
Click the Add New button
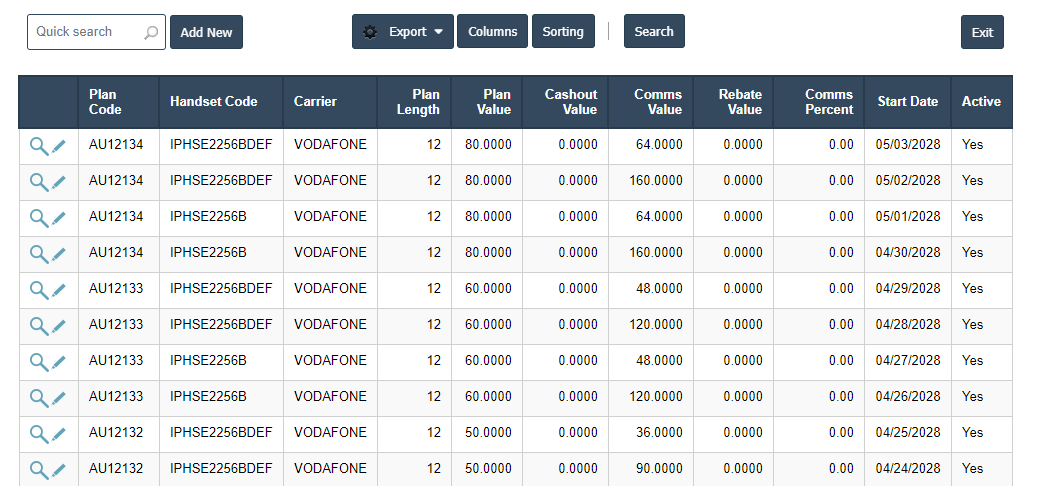point(206,32)
